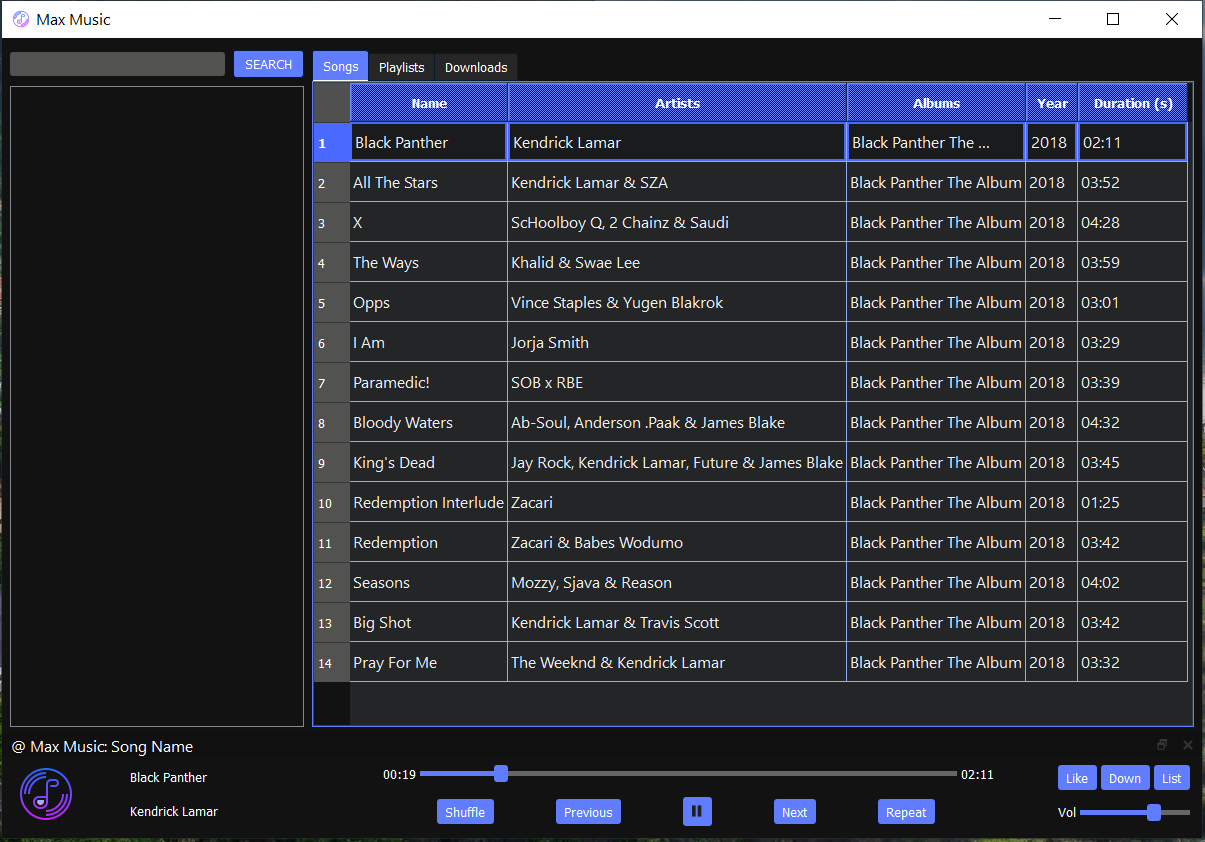This screenshot has width=1205, height=842.
Task: Click the pause button icon
Action: pyautogui.click(x=697, y=811)
